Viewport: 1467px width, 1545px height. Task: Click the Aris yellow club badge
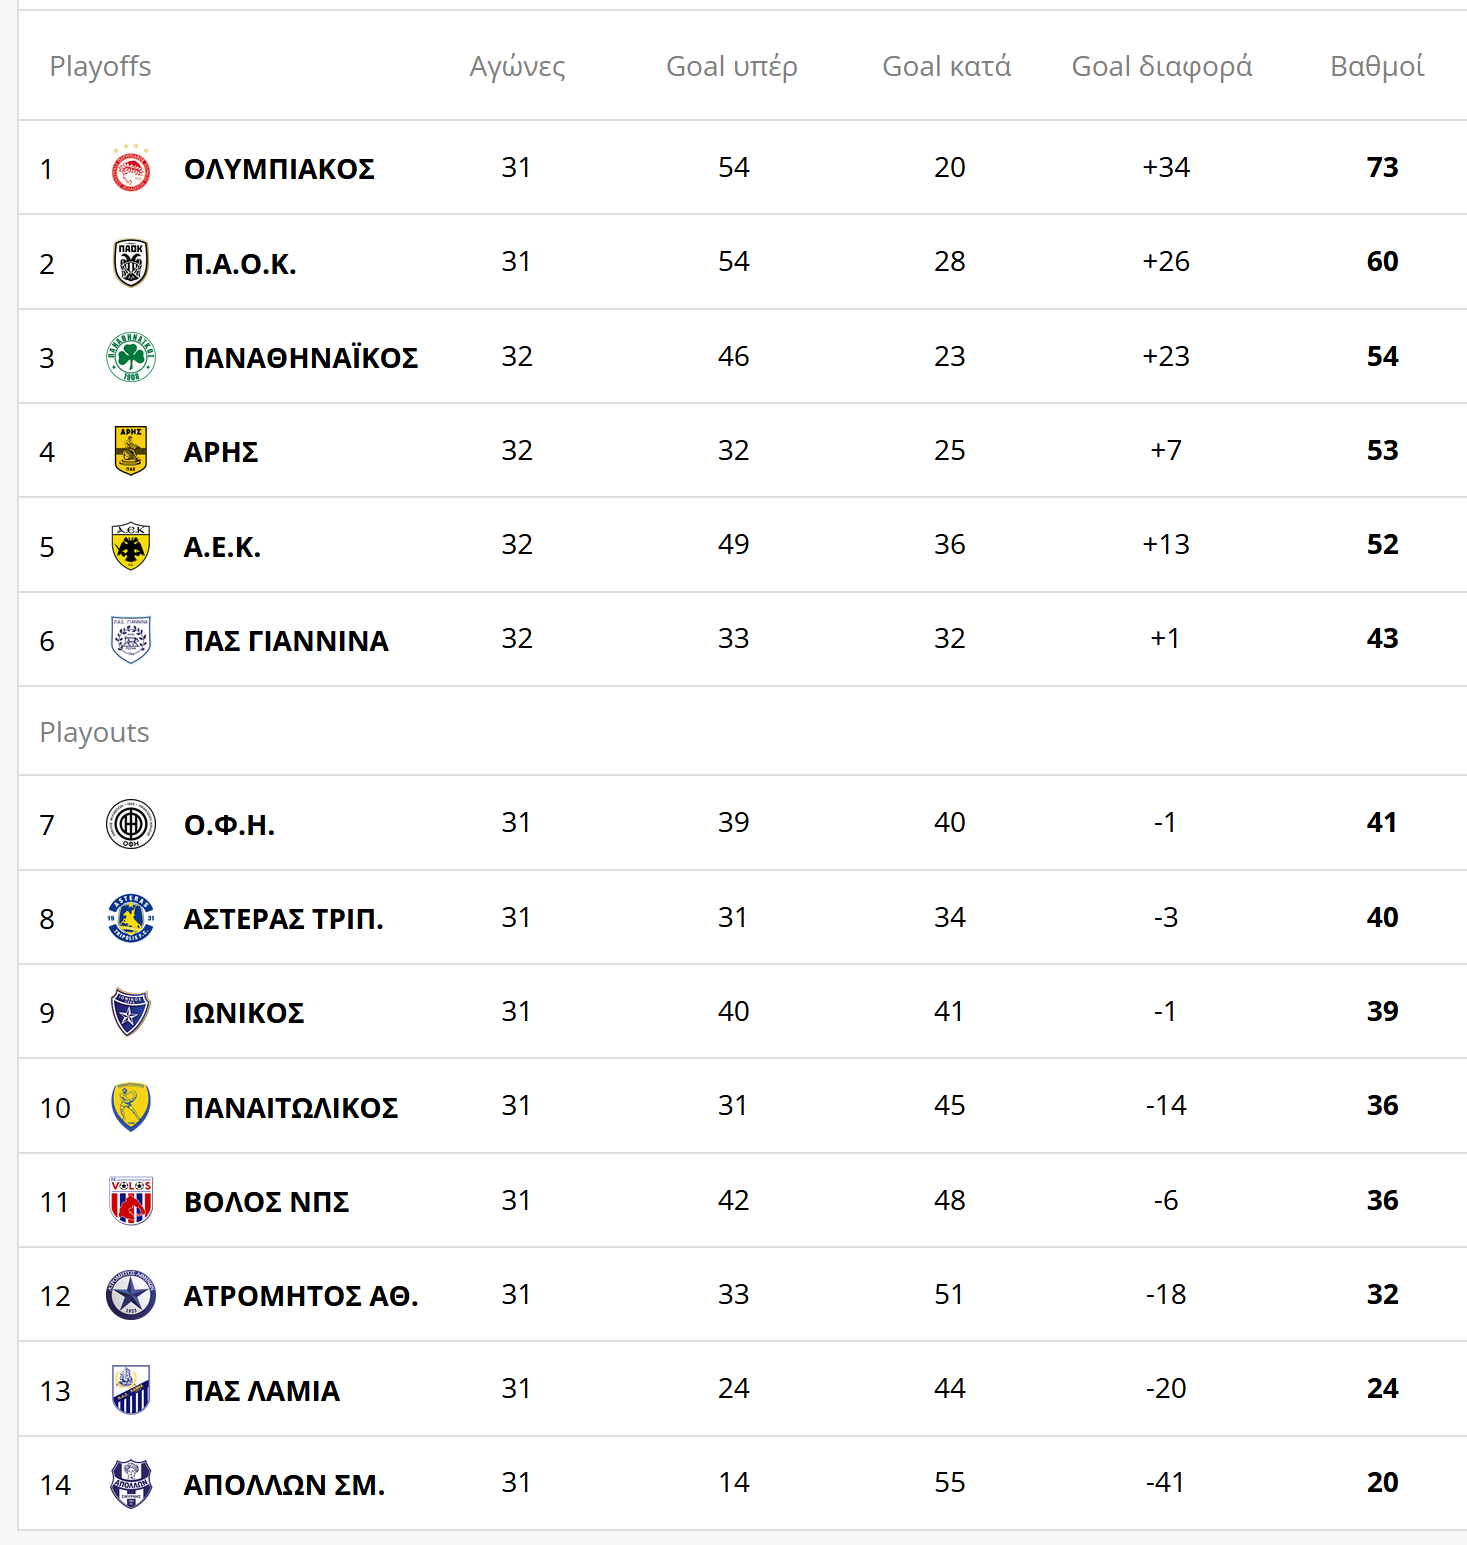coord(131,451)
